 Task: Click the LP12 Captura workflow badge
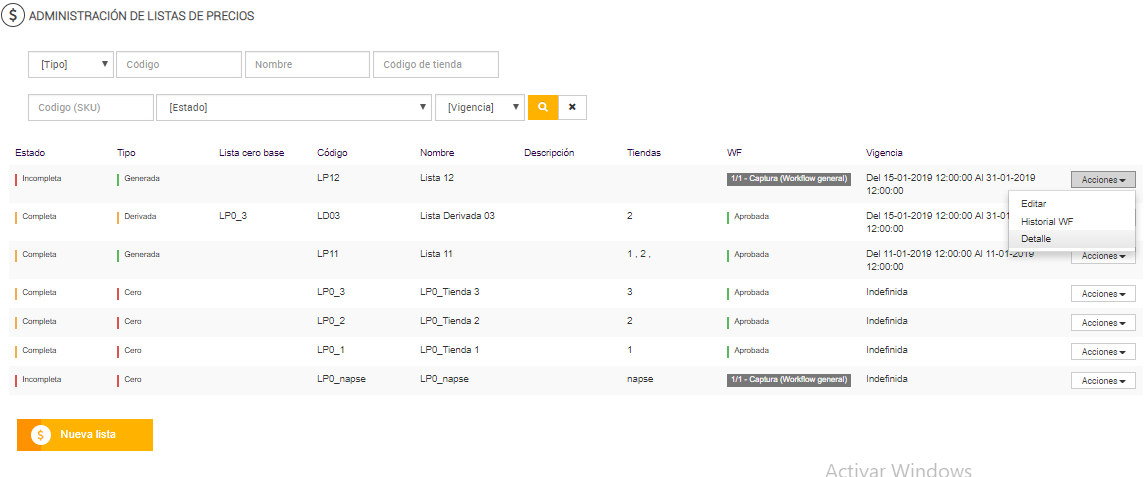point(788,179)
